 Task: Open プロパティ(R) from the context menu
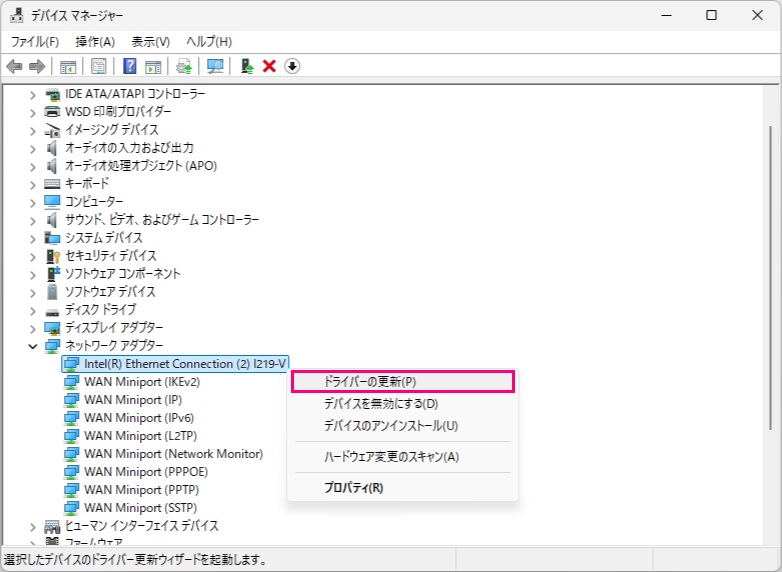353,488
